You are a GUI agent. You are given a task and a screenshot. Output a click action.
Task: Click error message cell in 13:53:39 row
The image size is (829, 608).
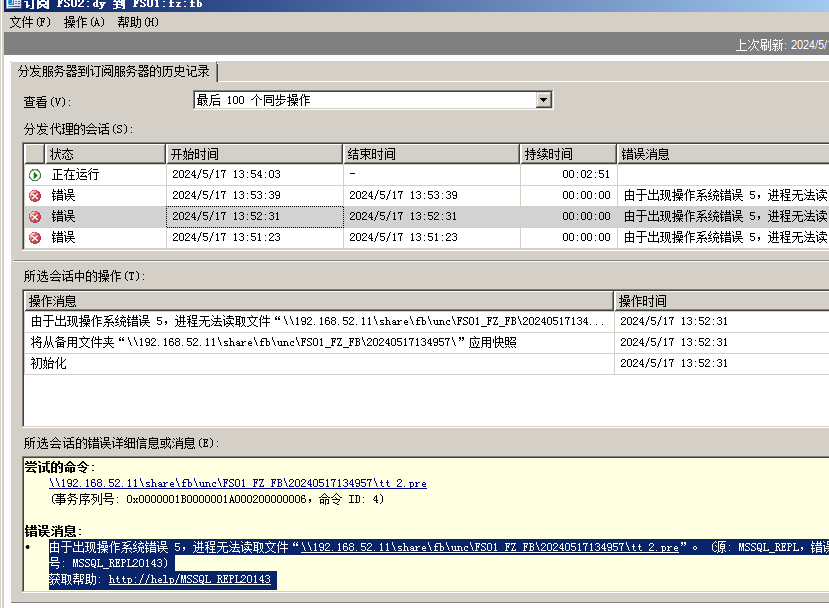[x=723, y=196]
